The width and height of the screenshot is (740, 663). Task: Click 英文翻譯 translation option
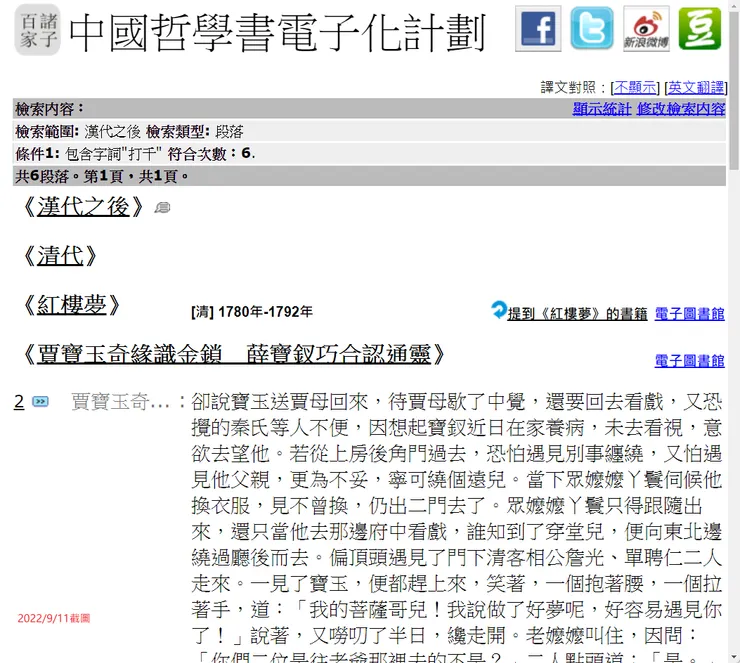point(696,87)
